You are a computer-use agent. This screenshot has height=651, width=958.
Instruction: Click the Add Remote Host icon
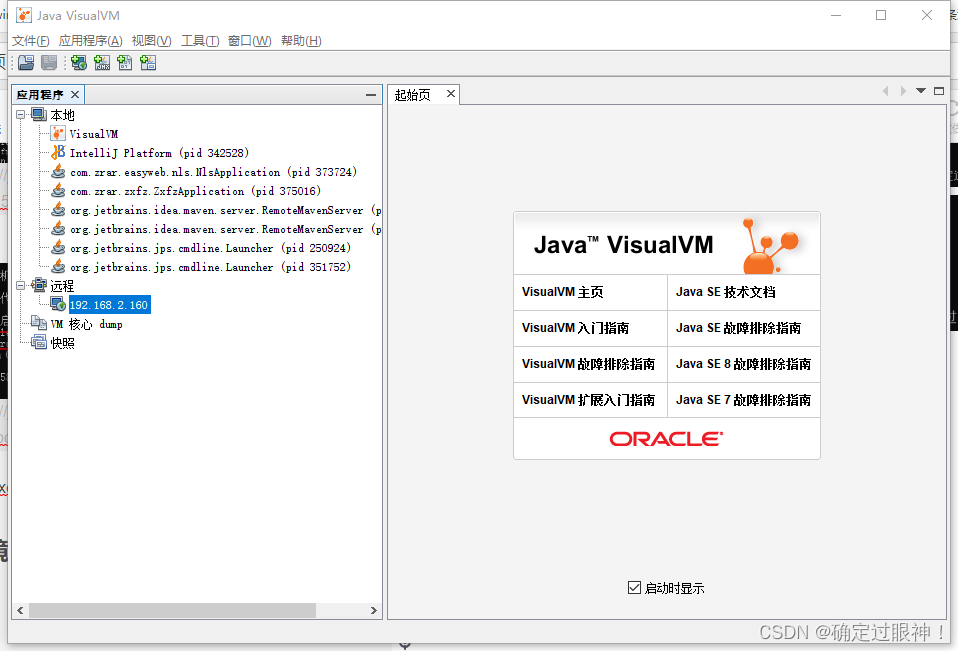click(79, 62)
